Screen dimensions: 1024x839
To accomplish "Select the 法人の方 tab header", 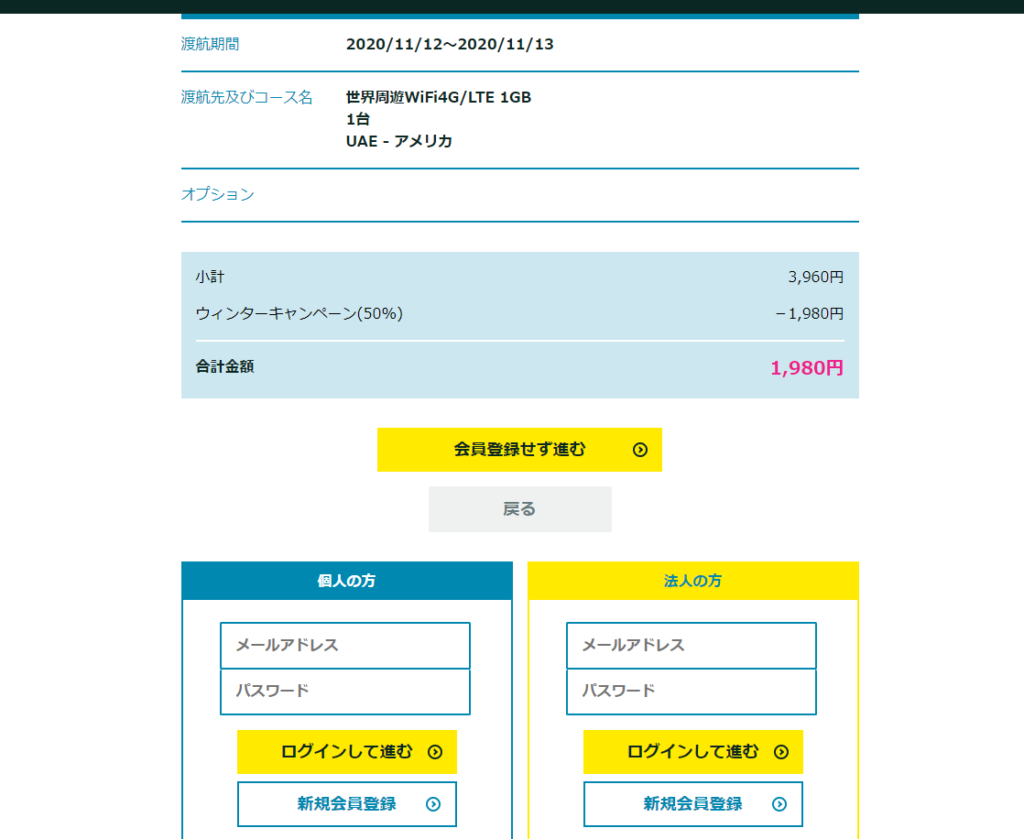I will point(693,580).
